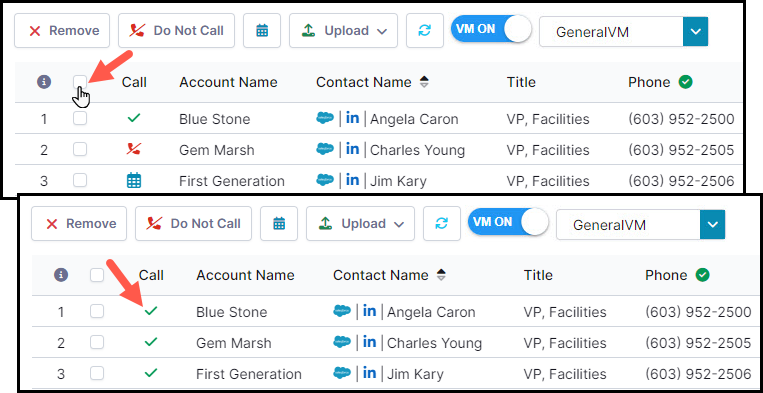
Task: Click the calendar status icon in the First Generation row
Action: pos(134,181)
